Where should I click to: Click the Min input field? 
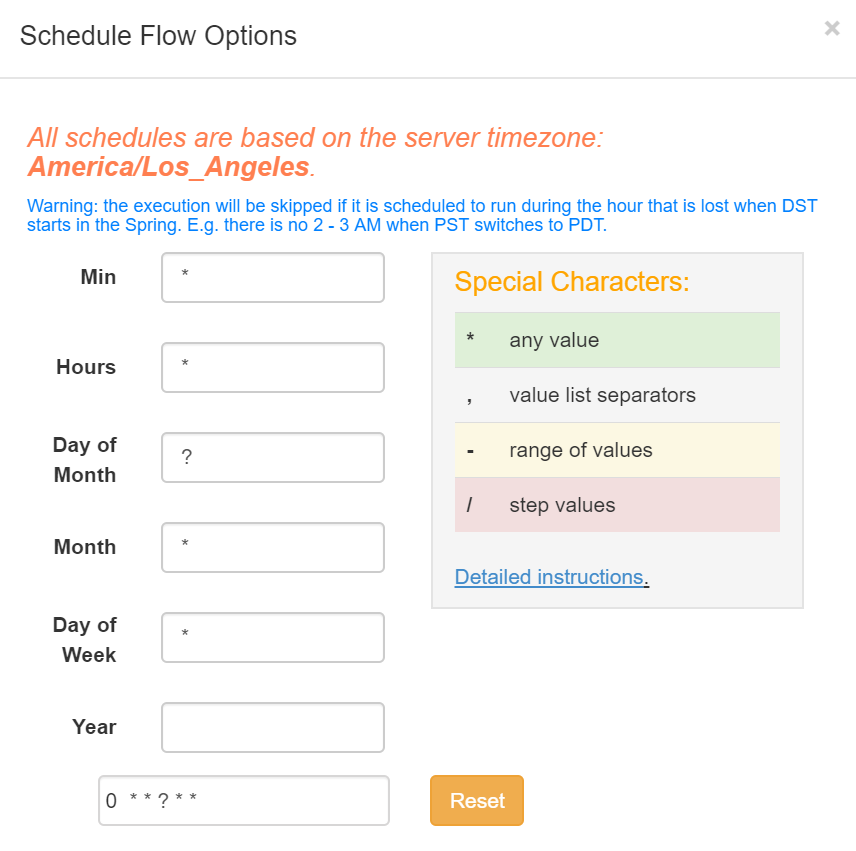[x=272, y=277]
